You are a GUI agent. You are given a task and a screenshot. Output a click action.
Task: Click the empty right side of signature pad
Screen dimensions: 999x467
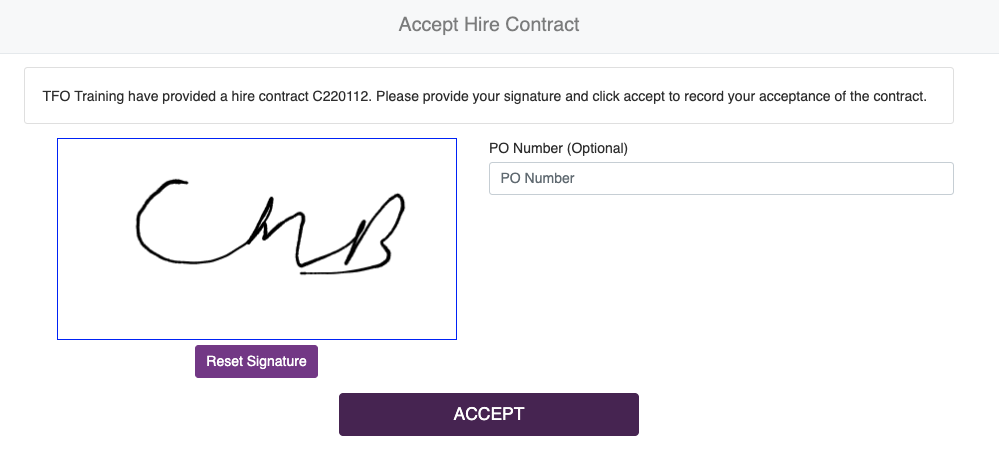point(433,239)
